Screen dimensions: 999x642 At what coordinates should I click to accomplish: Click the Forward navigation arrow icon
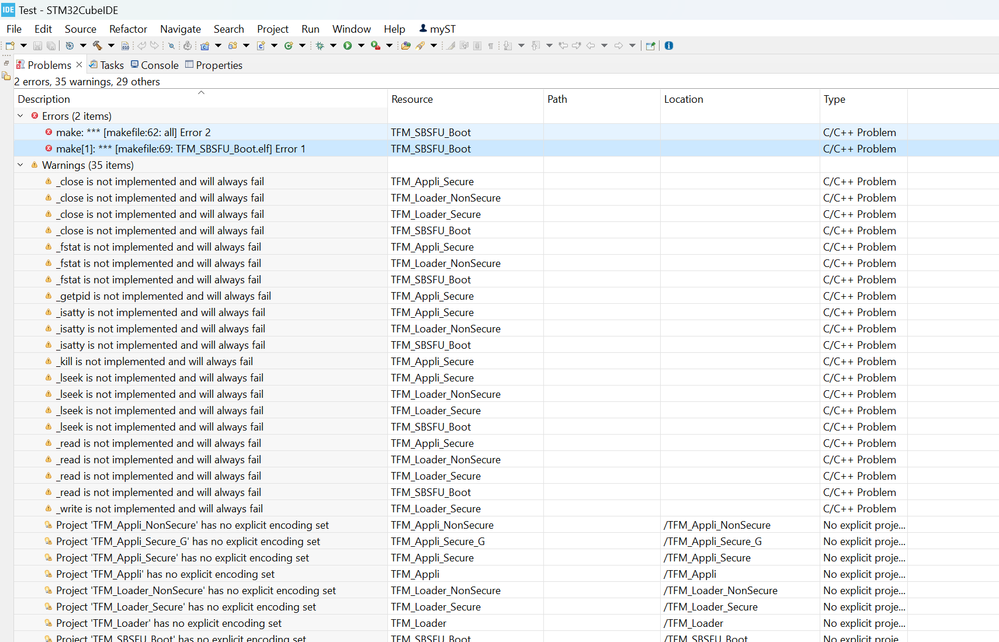(x=619, y=46)
